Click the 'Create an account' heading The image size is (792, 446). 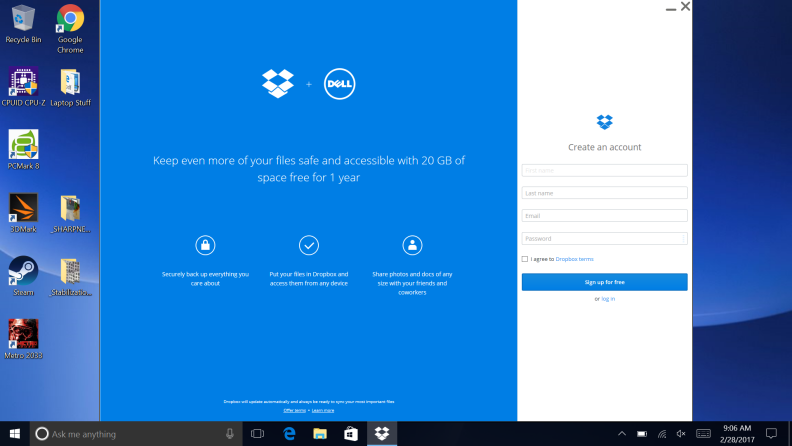(x=605, y=147)
